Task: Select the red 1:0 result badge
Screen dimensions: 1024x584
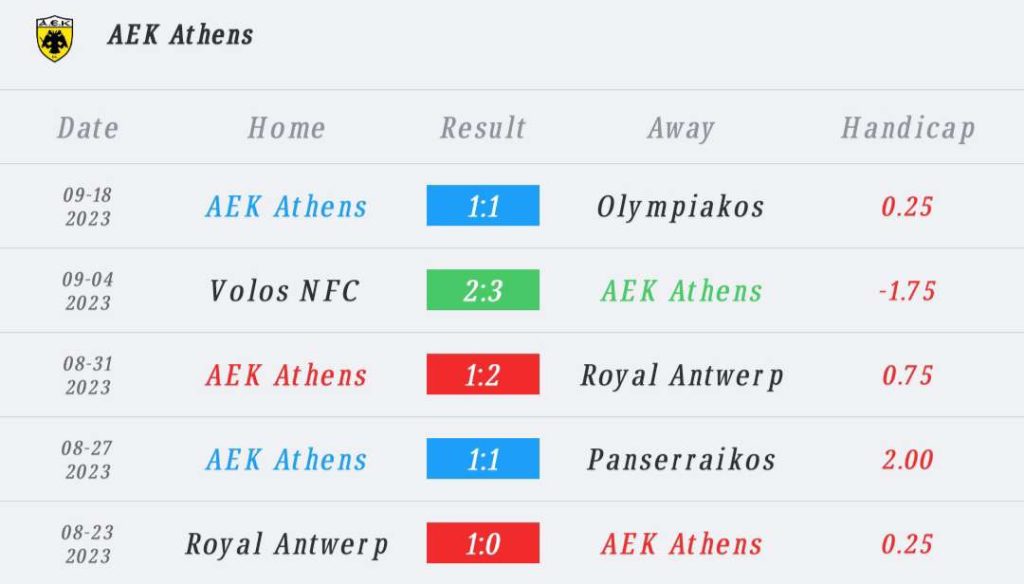Action: click(x=483, y=543)
